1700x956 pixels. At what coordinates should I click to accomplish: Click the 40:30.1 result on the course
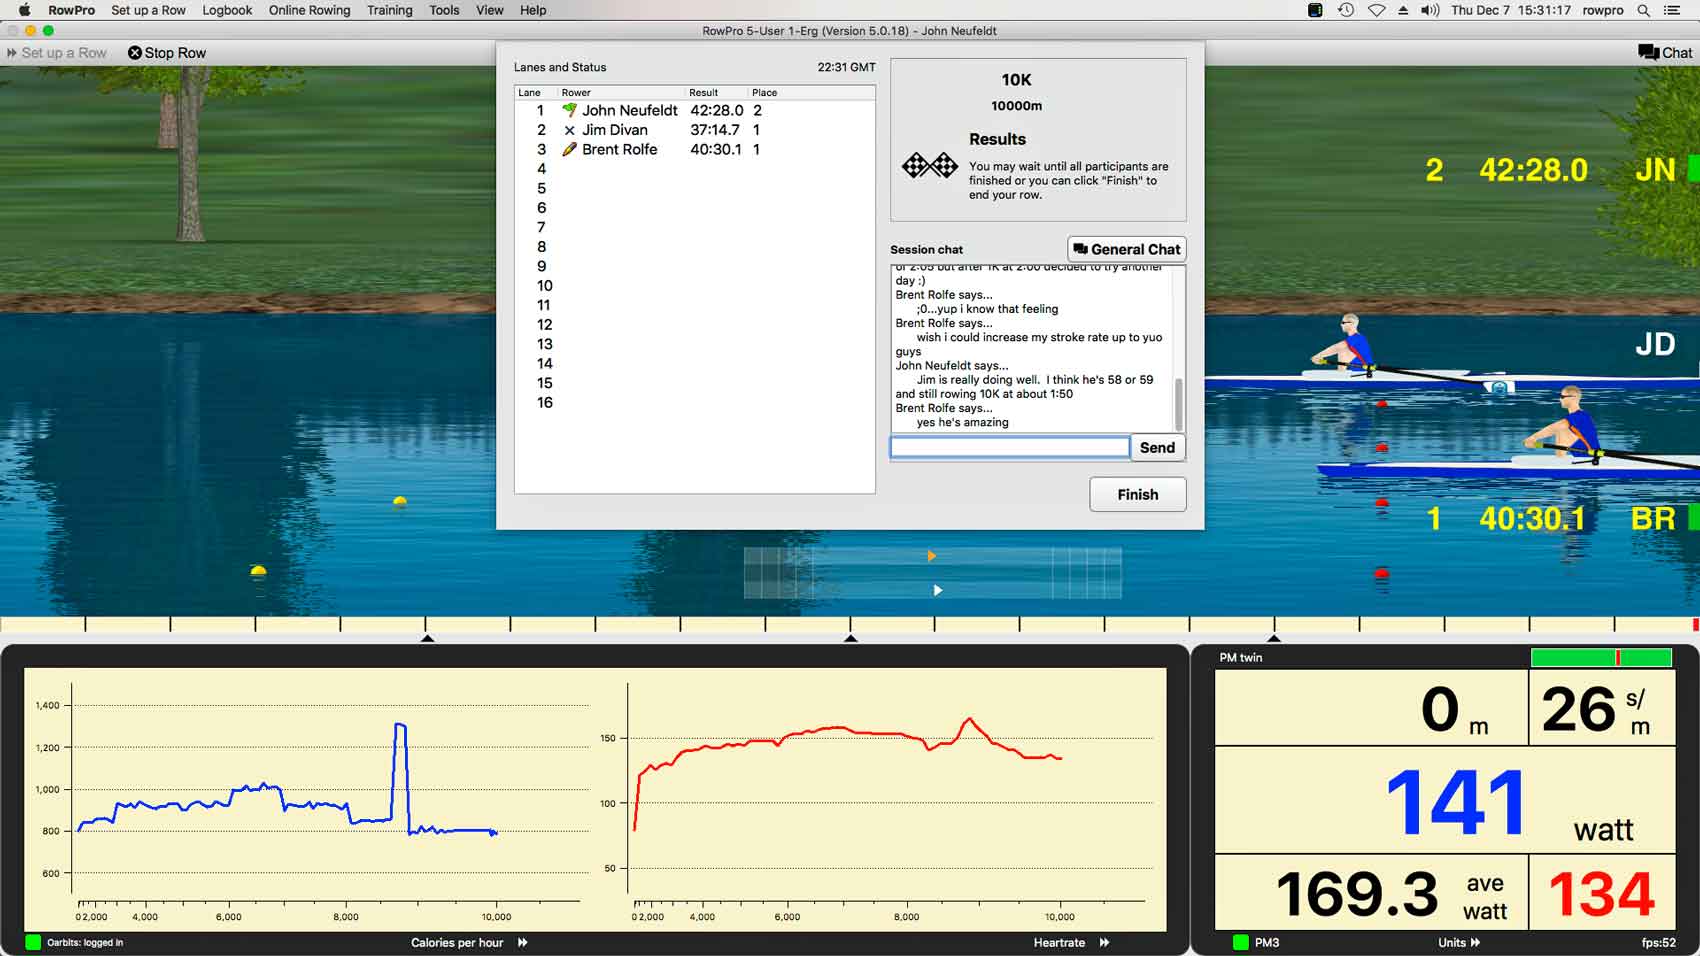click(x=1532, y=519)
